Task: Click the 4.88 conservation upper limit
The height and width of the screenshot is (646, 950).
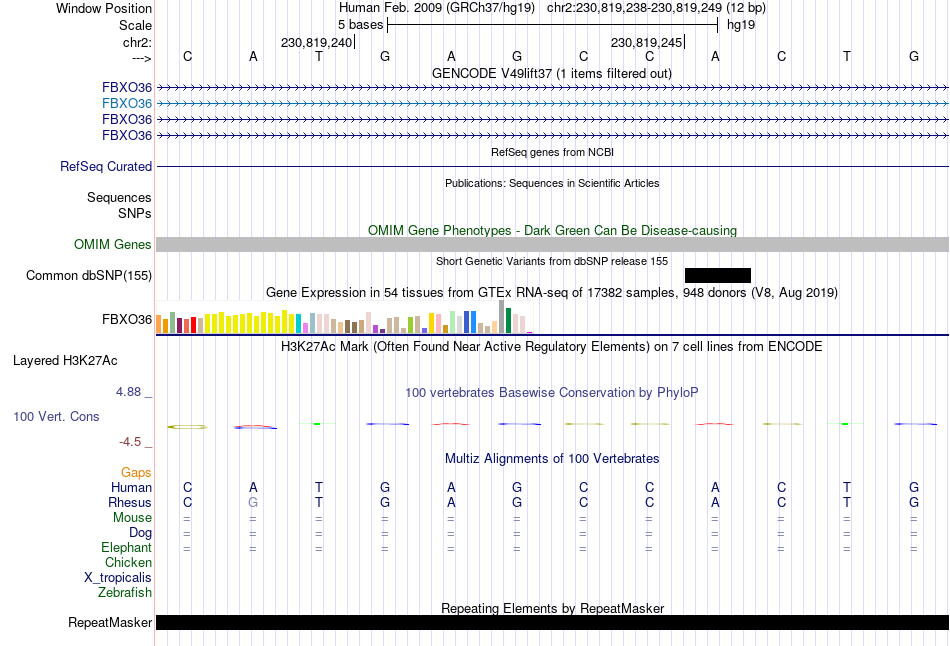Action: tap(128, 393)
